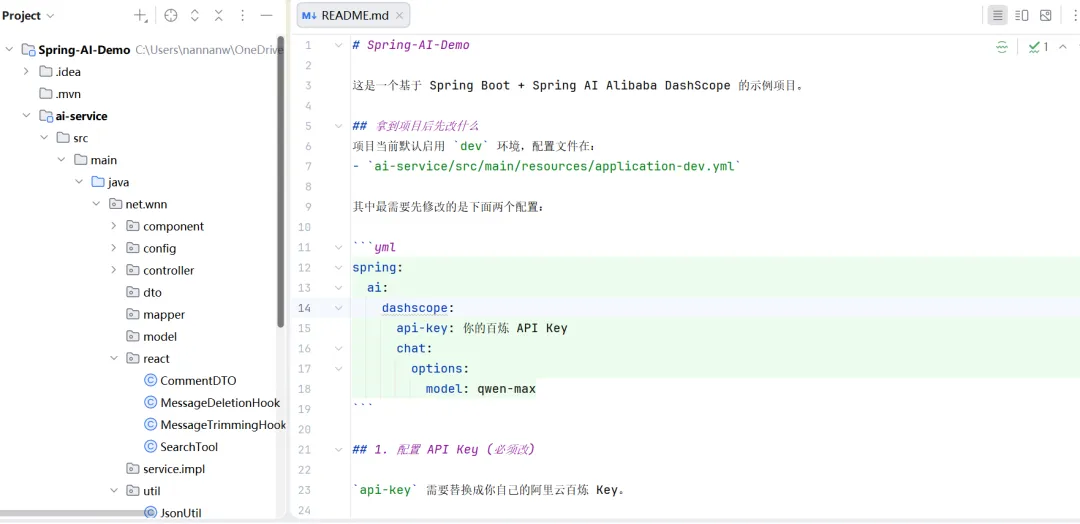
Task: Expand the controller package
Action: [x=114, y=271]
